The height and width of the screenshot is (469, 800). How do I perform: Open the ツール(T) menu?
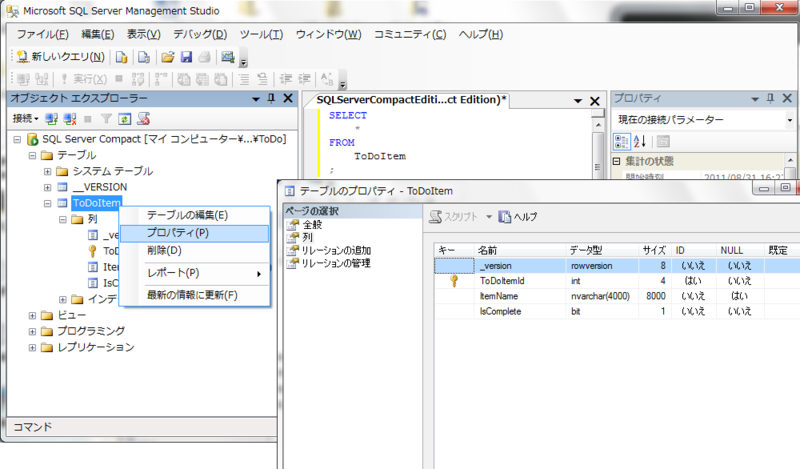(x=261, y=35)
